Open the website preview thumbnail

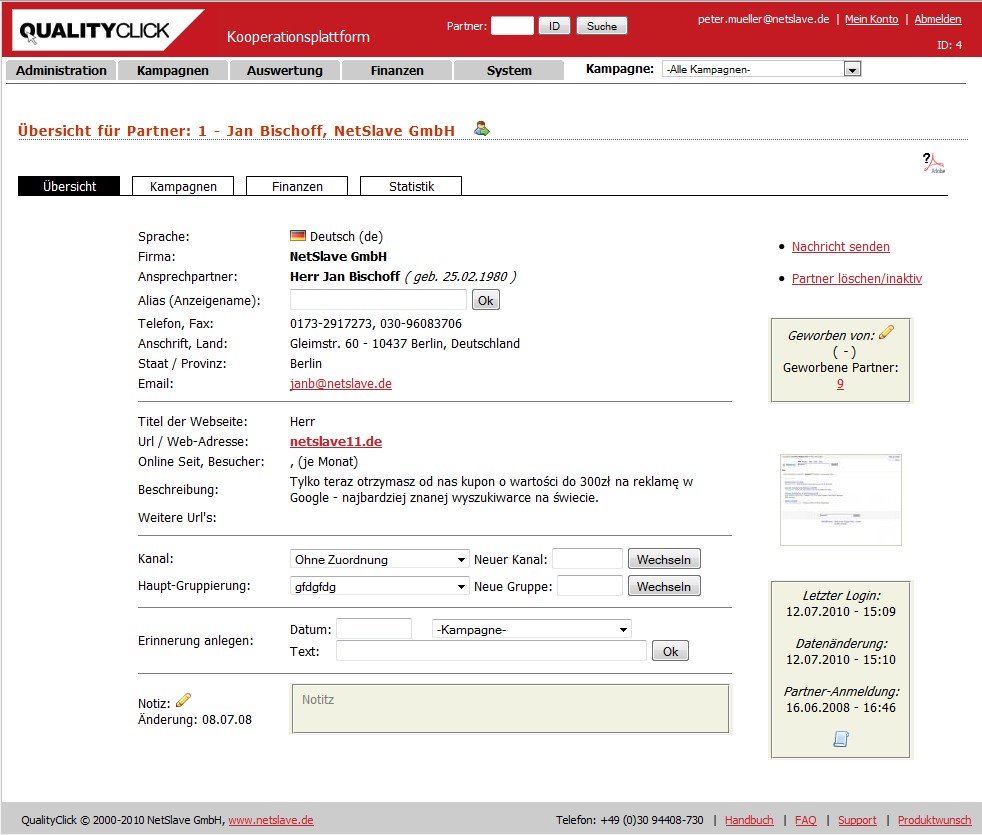point(840,500)
